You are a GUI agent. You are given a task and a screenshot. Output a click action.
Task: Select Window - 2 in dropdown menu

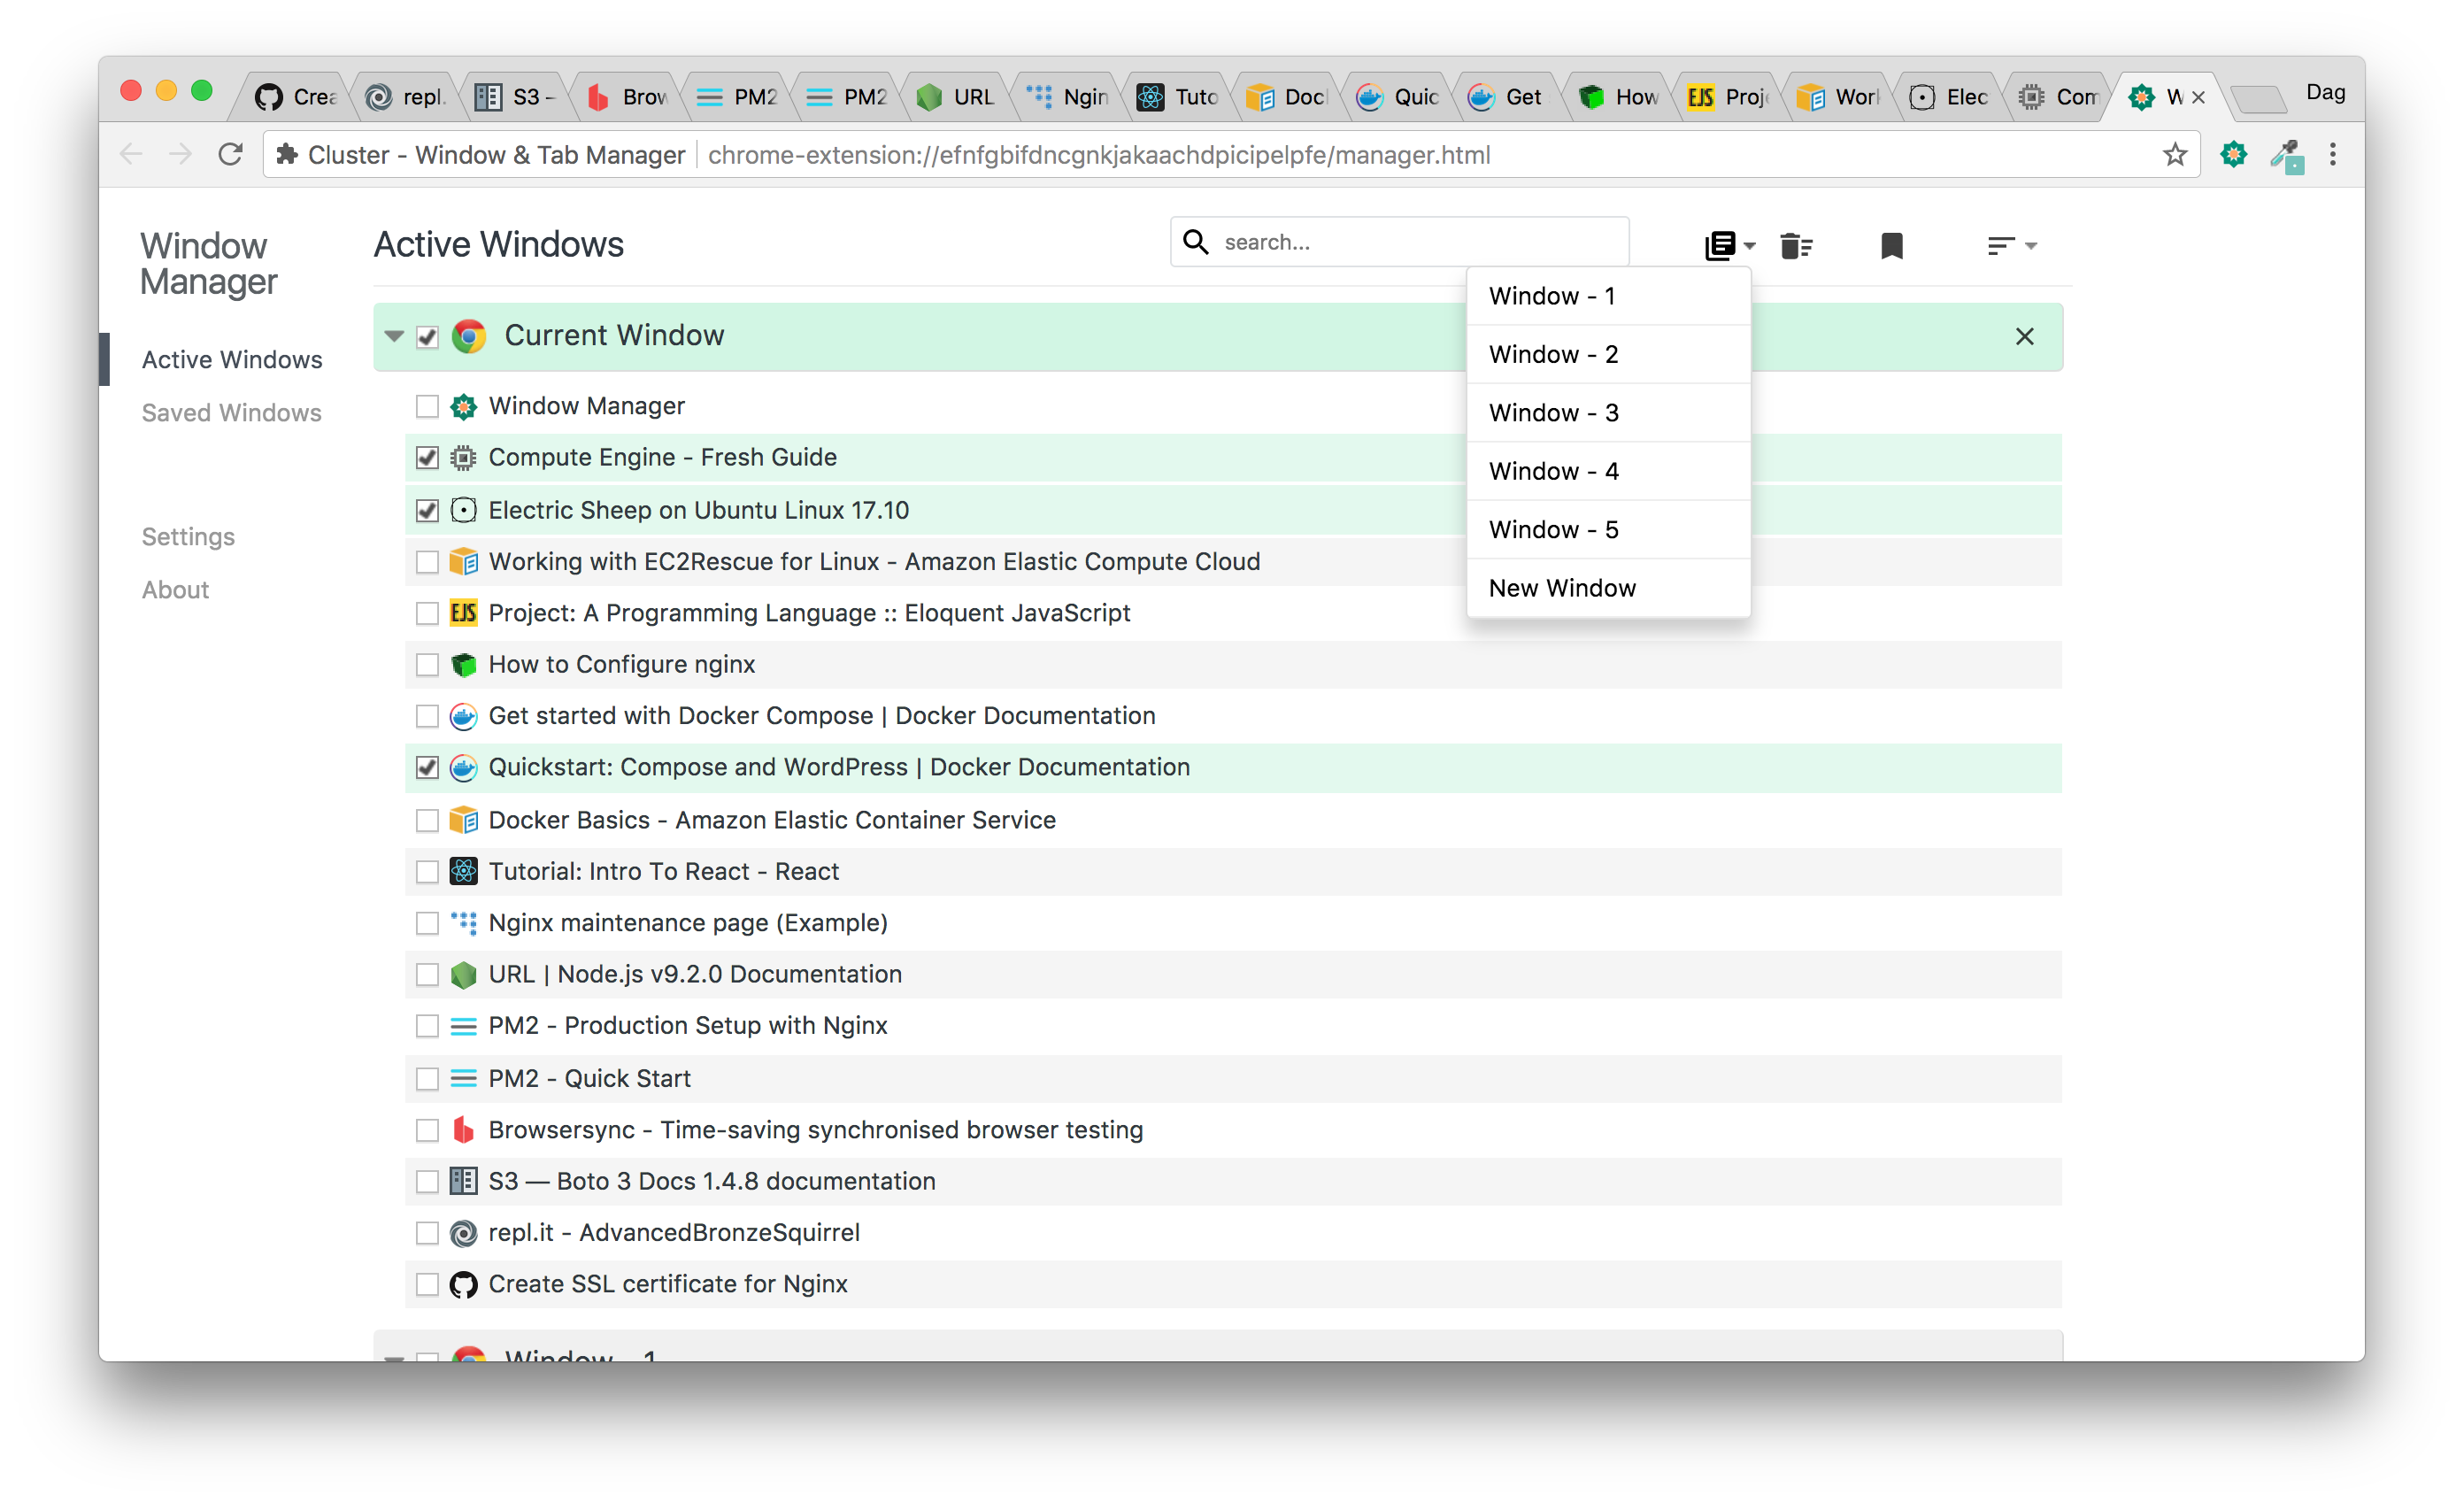click(x=1608, y=354)
